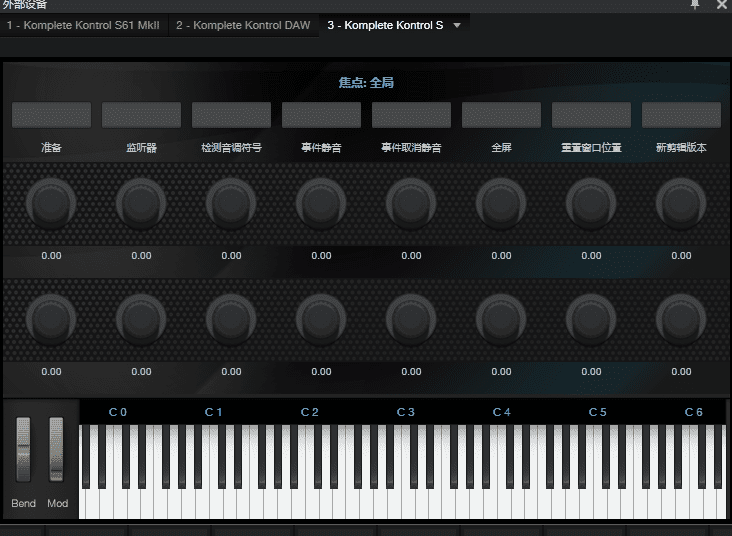Click the 全屏 label
Image resolution: width=732 pixels, height=536 pixels.
coord(501,148)
